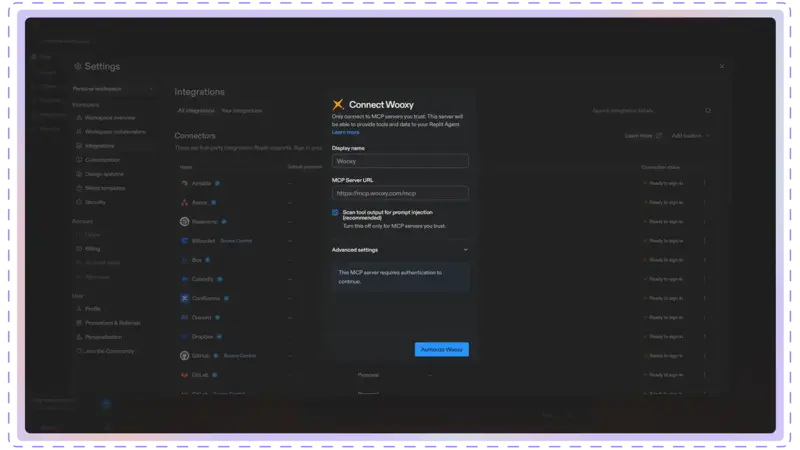
Task: Switch to the All integrations tab
Action: click(196, 111)
